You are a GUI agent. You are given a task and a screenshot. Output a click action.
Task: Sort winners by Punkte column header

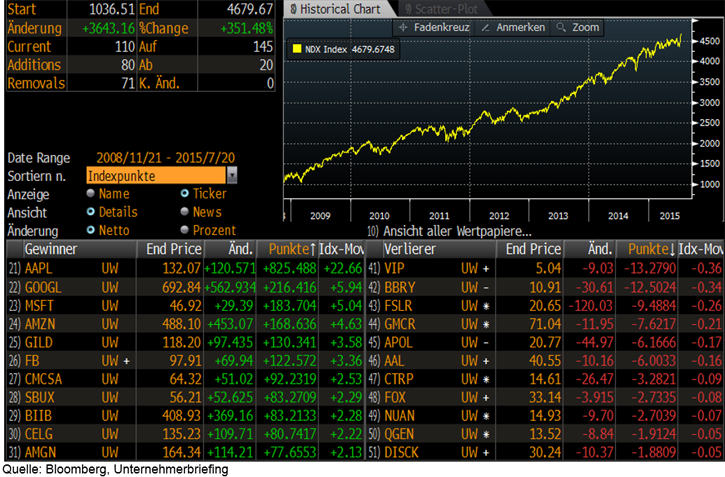coord(287,249)
